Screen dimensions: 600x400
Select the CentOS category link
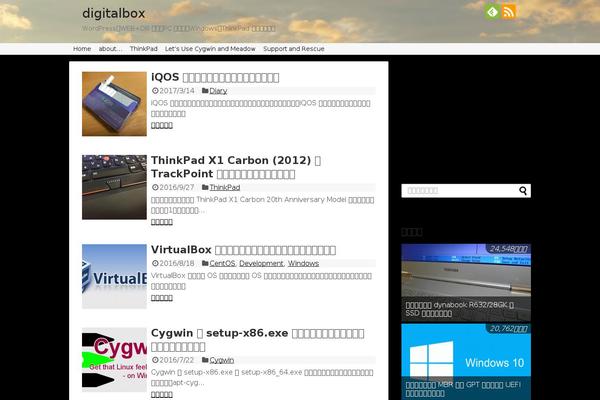pos(222,263)
